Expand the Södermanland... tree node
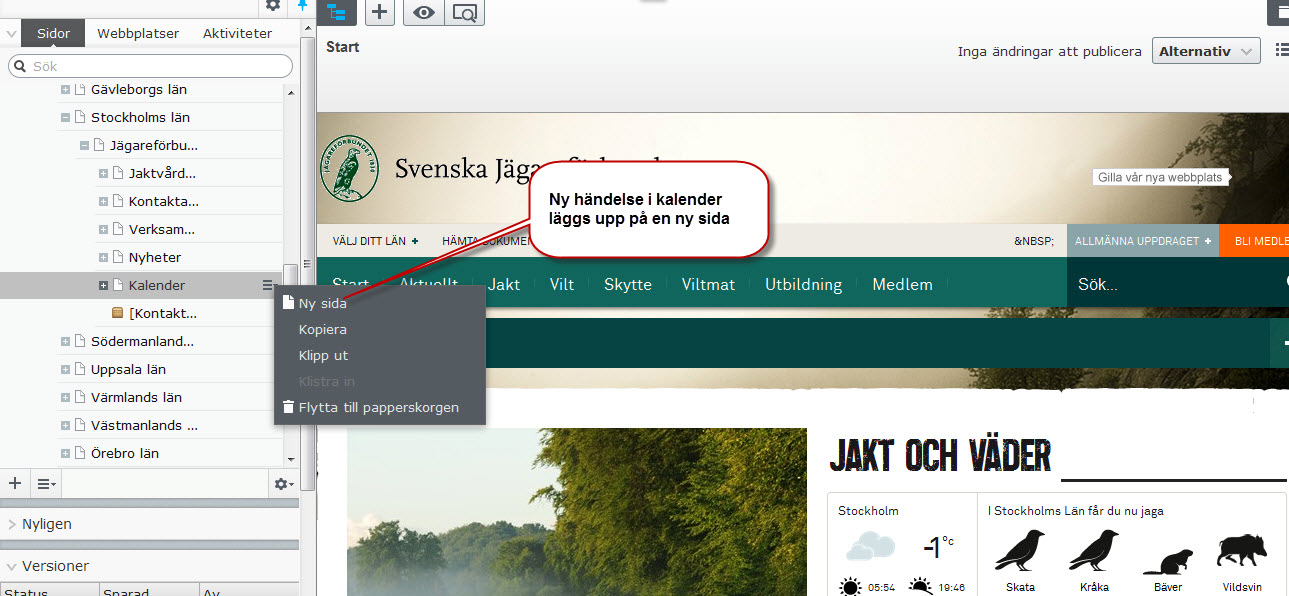1289x596 pixels. (x=66, y=341)
